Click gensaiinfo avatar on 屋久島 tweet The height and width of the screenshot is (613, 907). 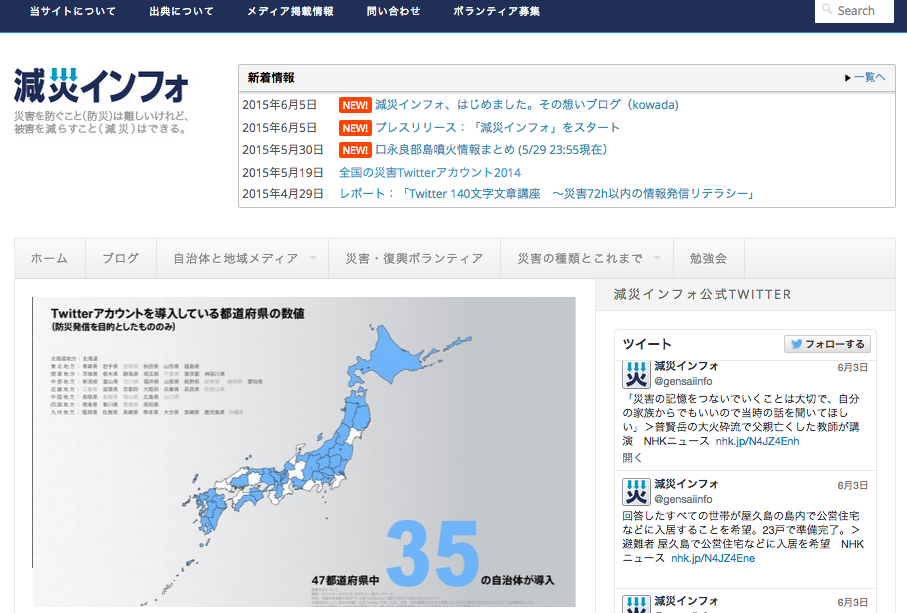pos(636,492)
